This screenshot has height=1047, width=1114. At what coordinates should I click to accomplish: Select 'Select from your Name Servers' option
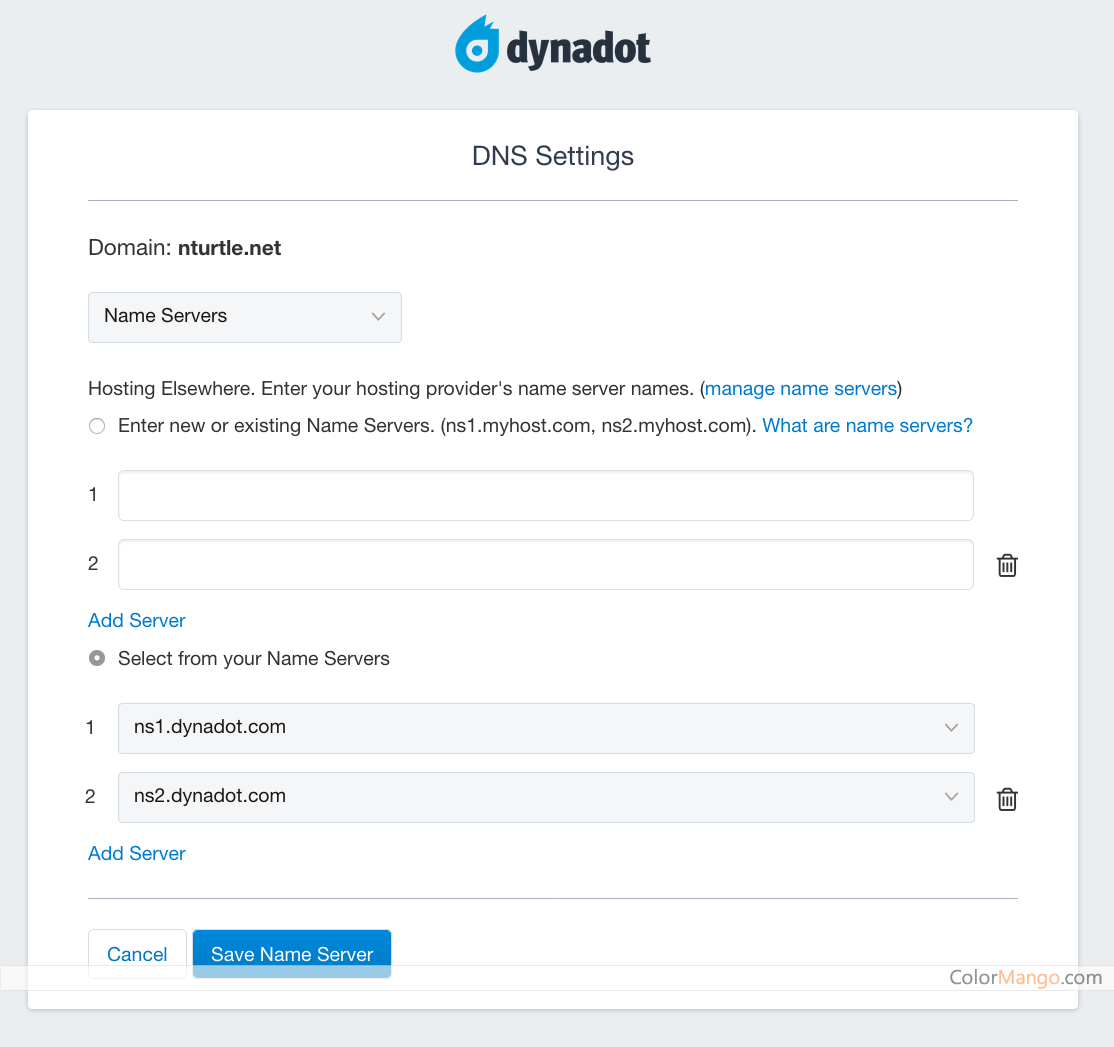pyautogui.click(x=96, y=658)
